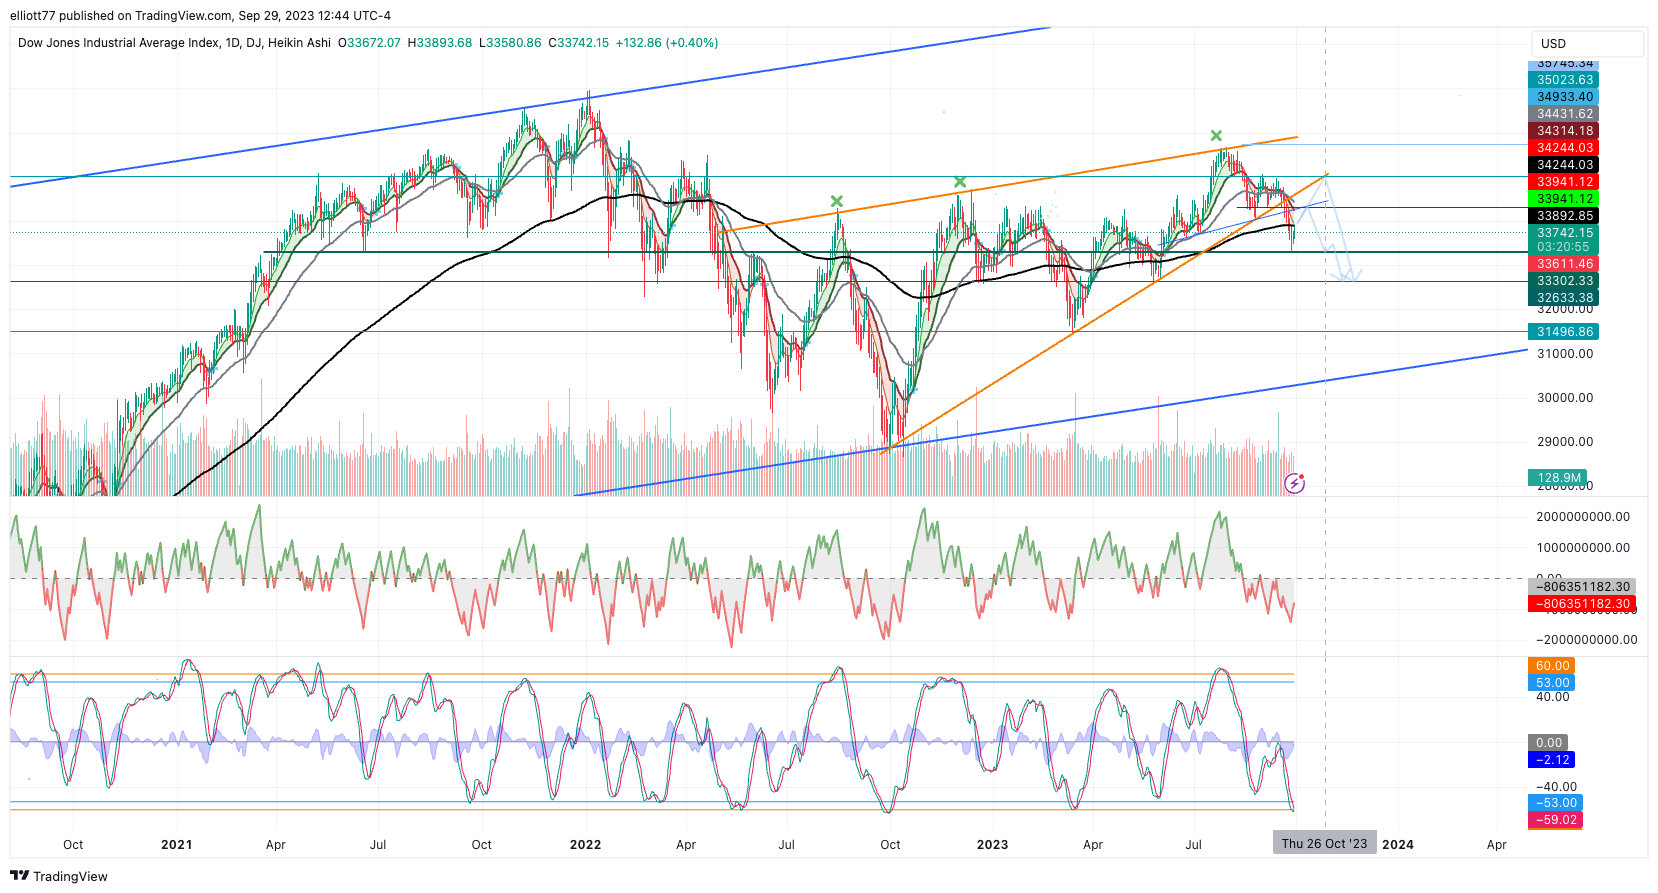Click the 2022 year label on time axis
This screenshot has width=1658, height=893.
tap(586, 845)
